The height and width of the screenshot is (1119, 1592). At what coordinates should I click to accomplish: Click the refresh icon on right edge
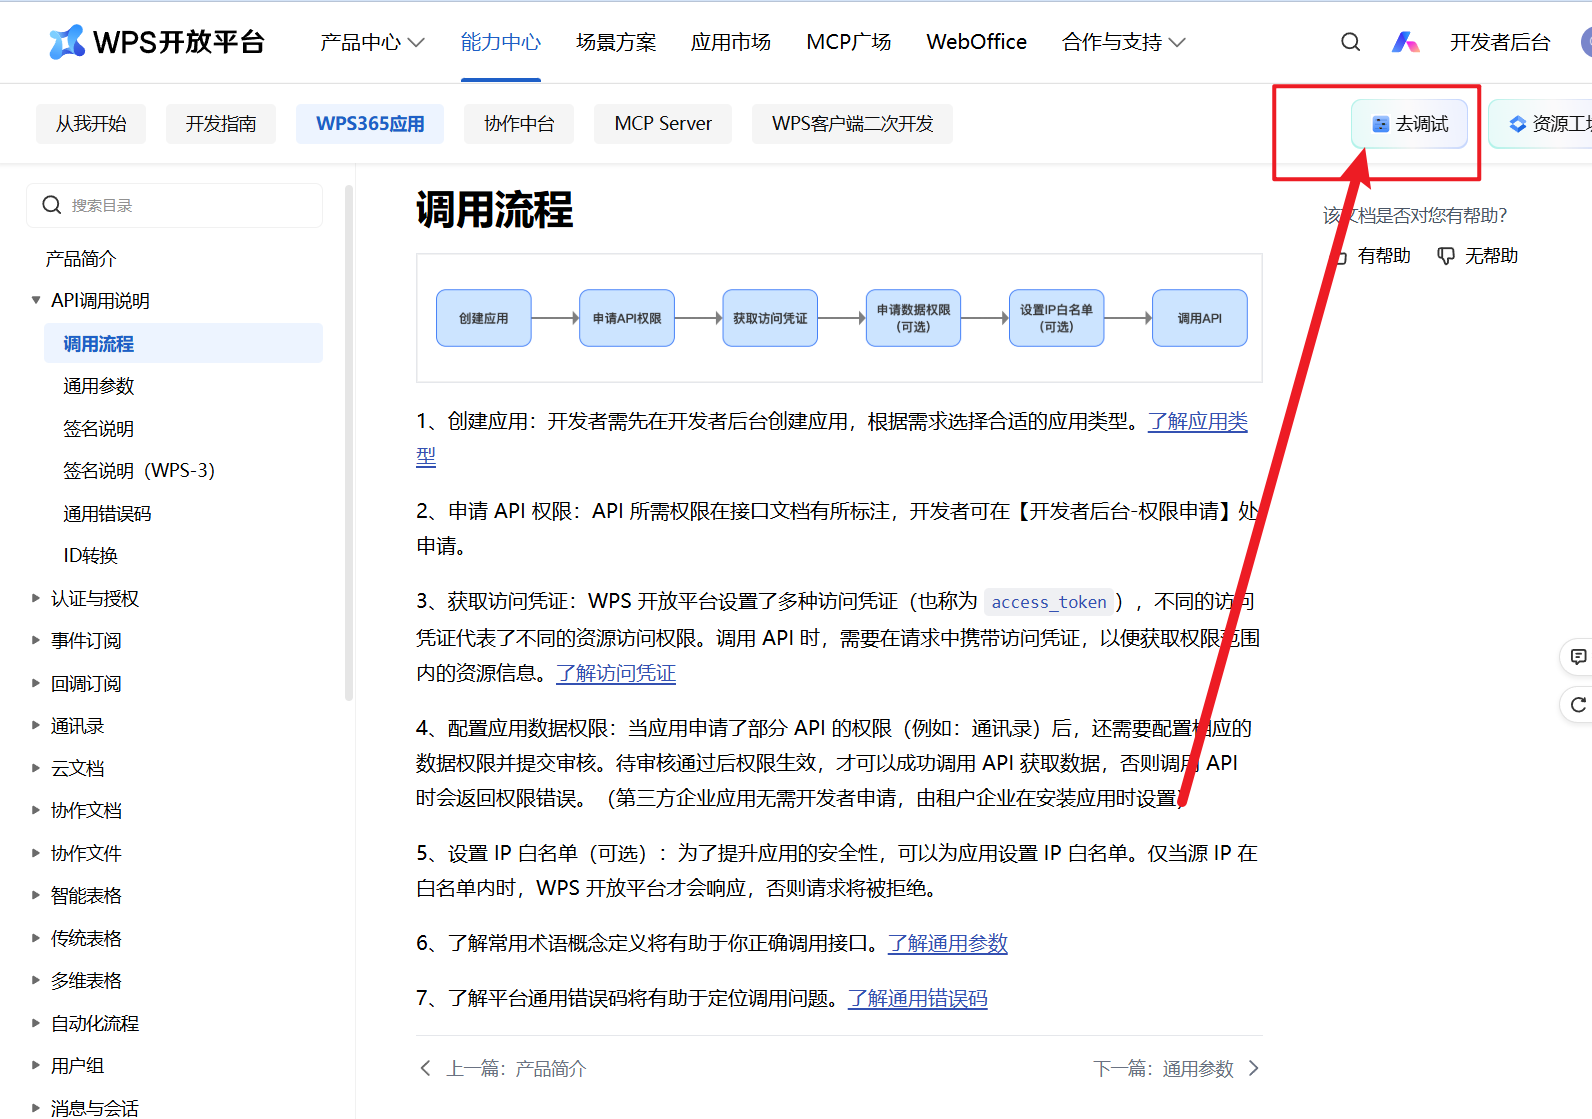point(1578,705)
